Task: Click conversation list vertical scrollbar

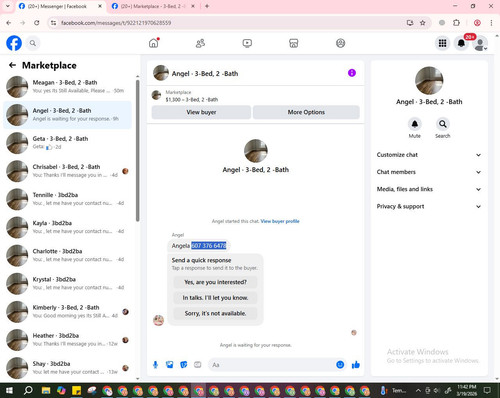Action: click(138, 150)
